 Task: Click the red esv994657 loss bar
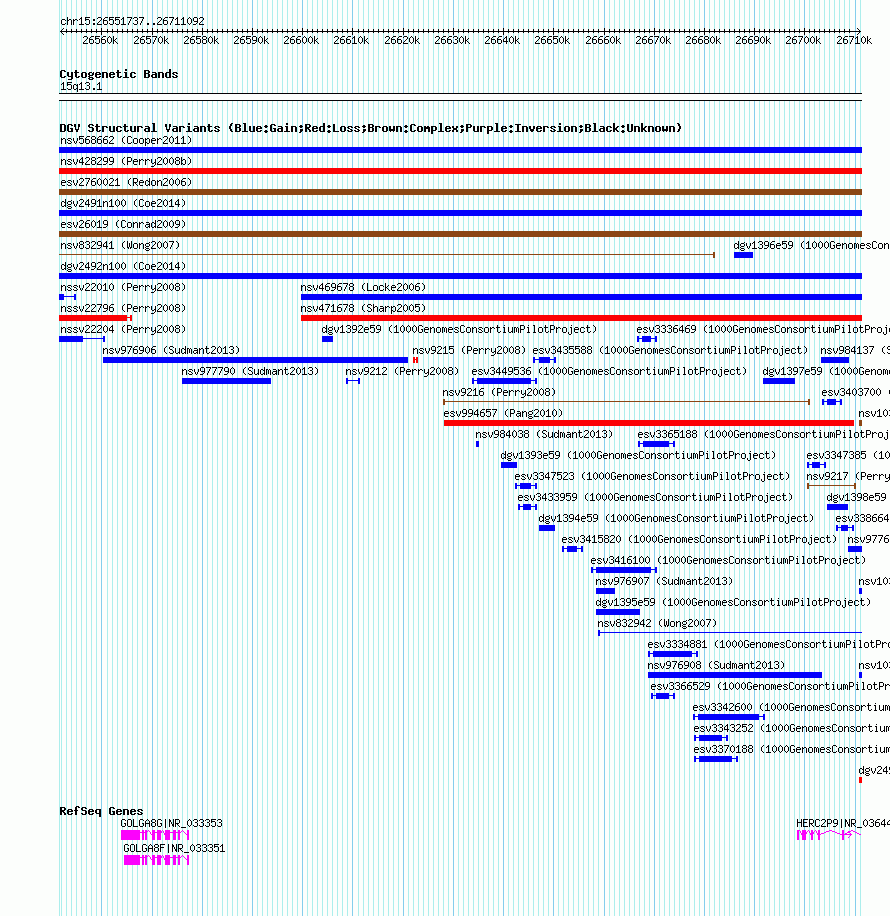[649, 423]
